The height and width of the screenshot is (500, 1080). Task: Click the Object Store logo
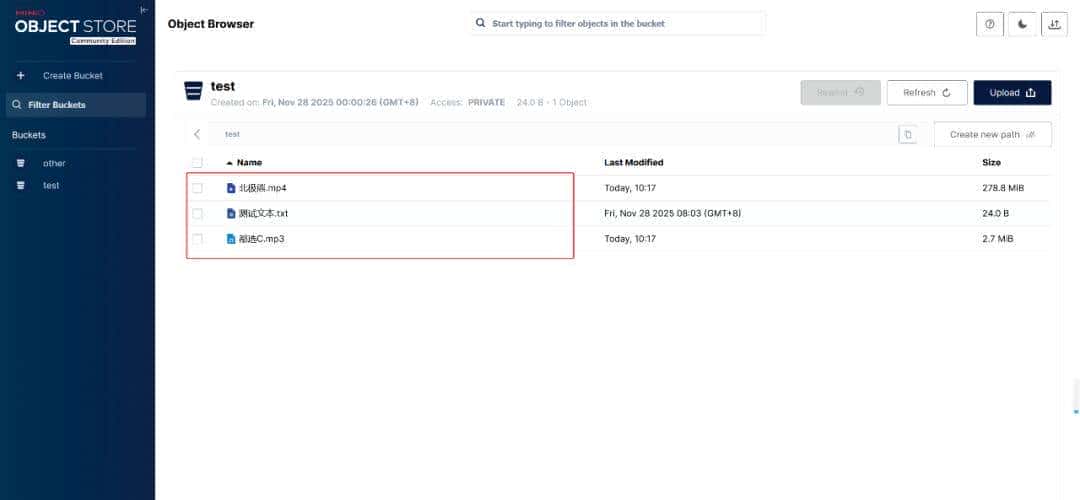76,27
